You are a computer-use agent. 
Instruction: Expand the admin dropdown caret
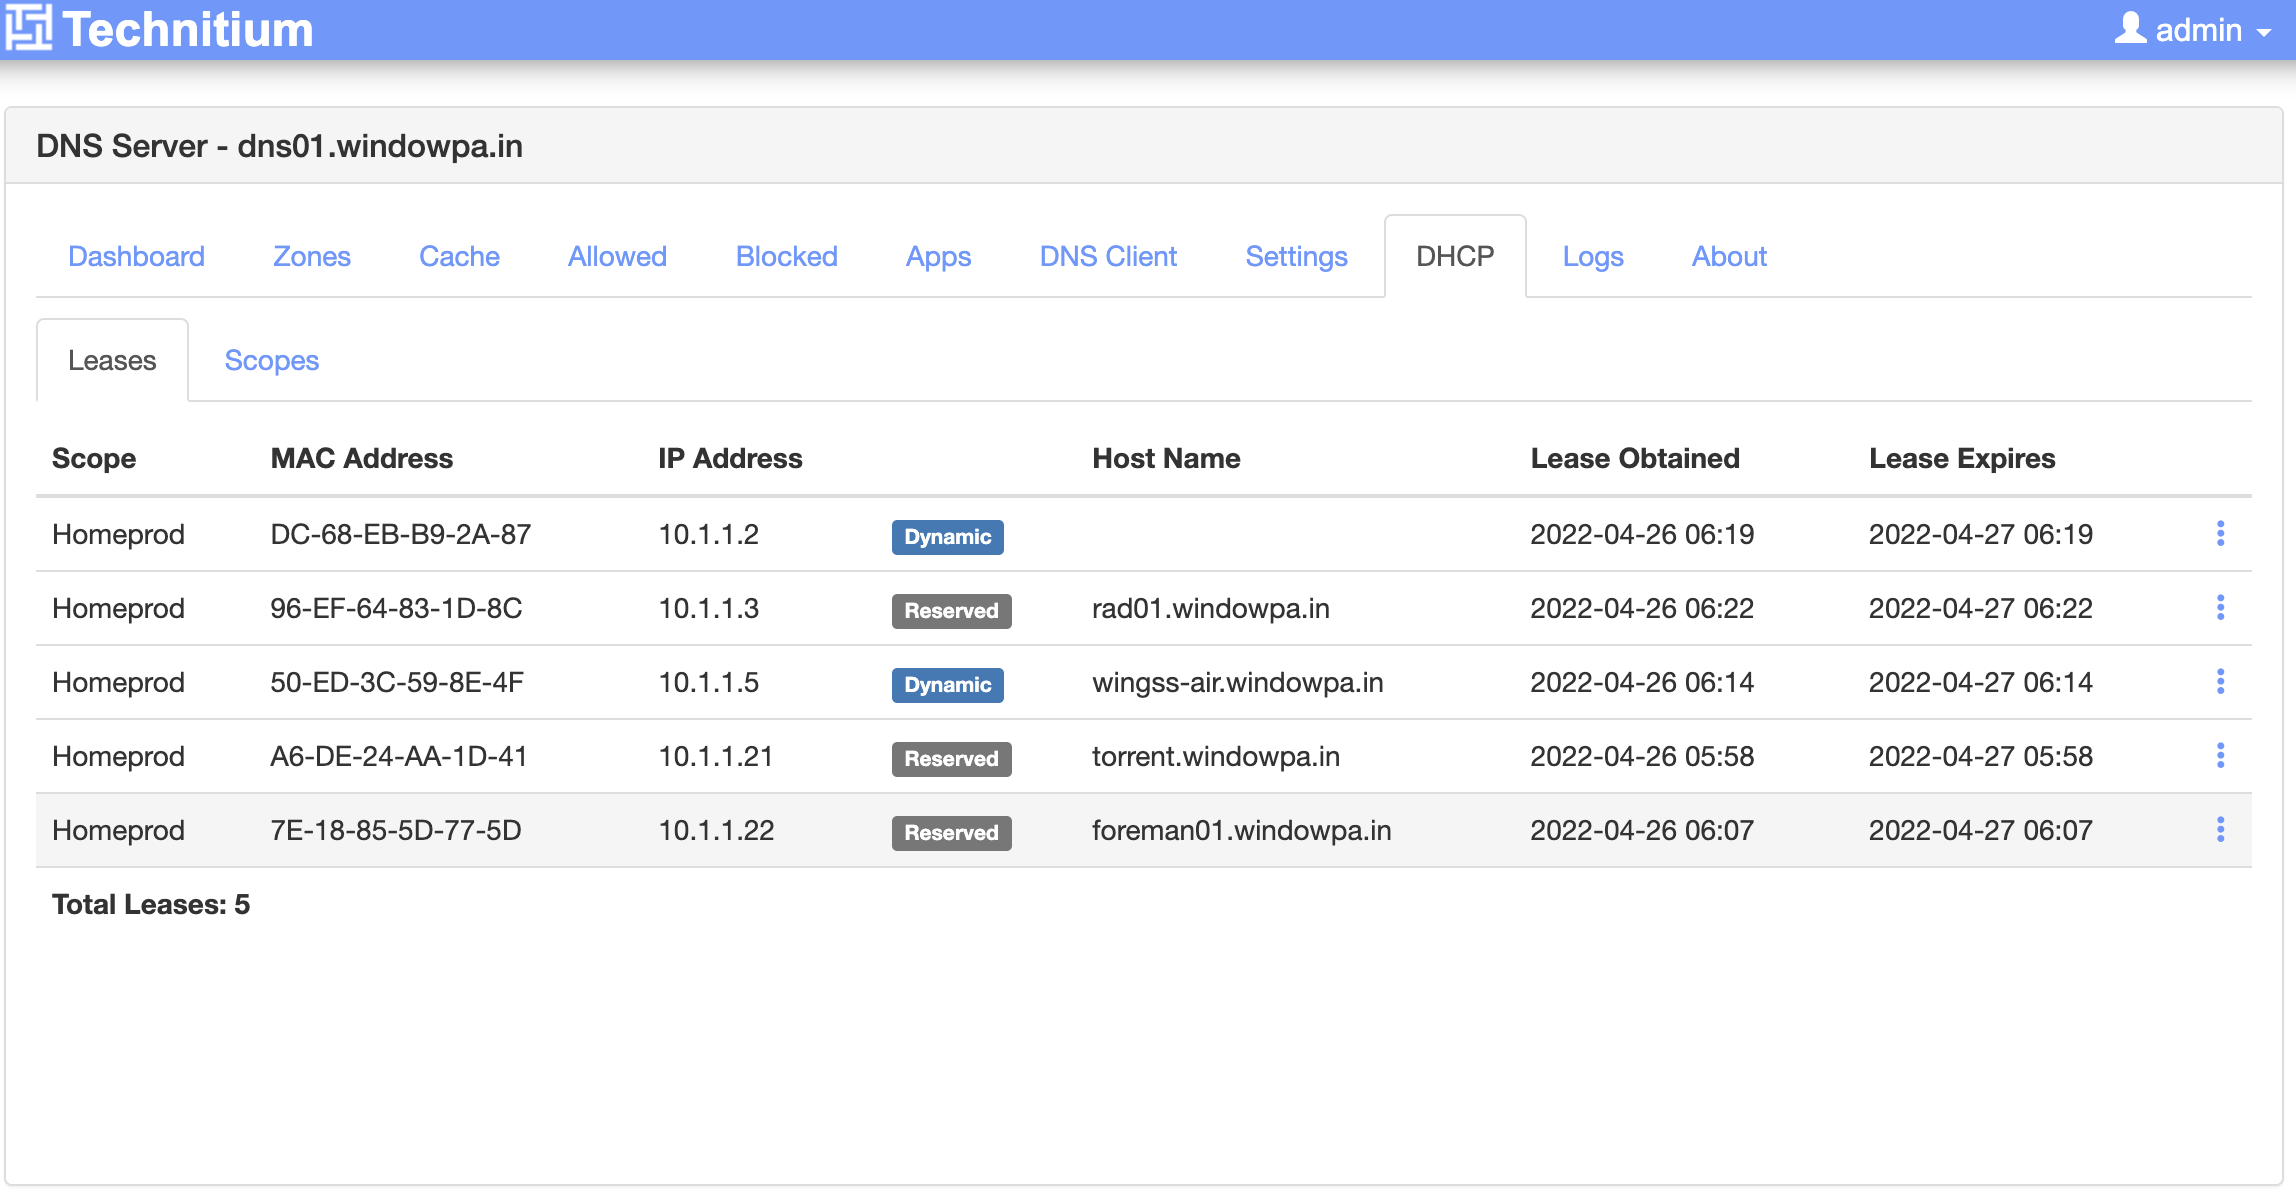2265,33
